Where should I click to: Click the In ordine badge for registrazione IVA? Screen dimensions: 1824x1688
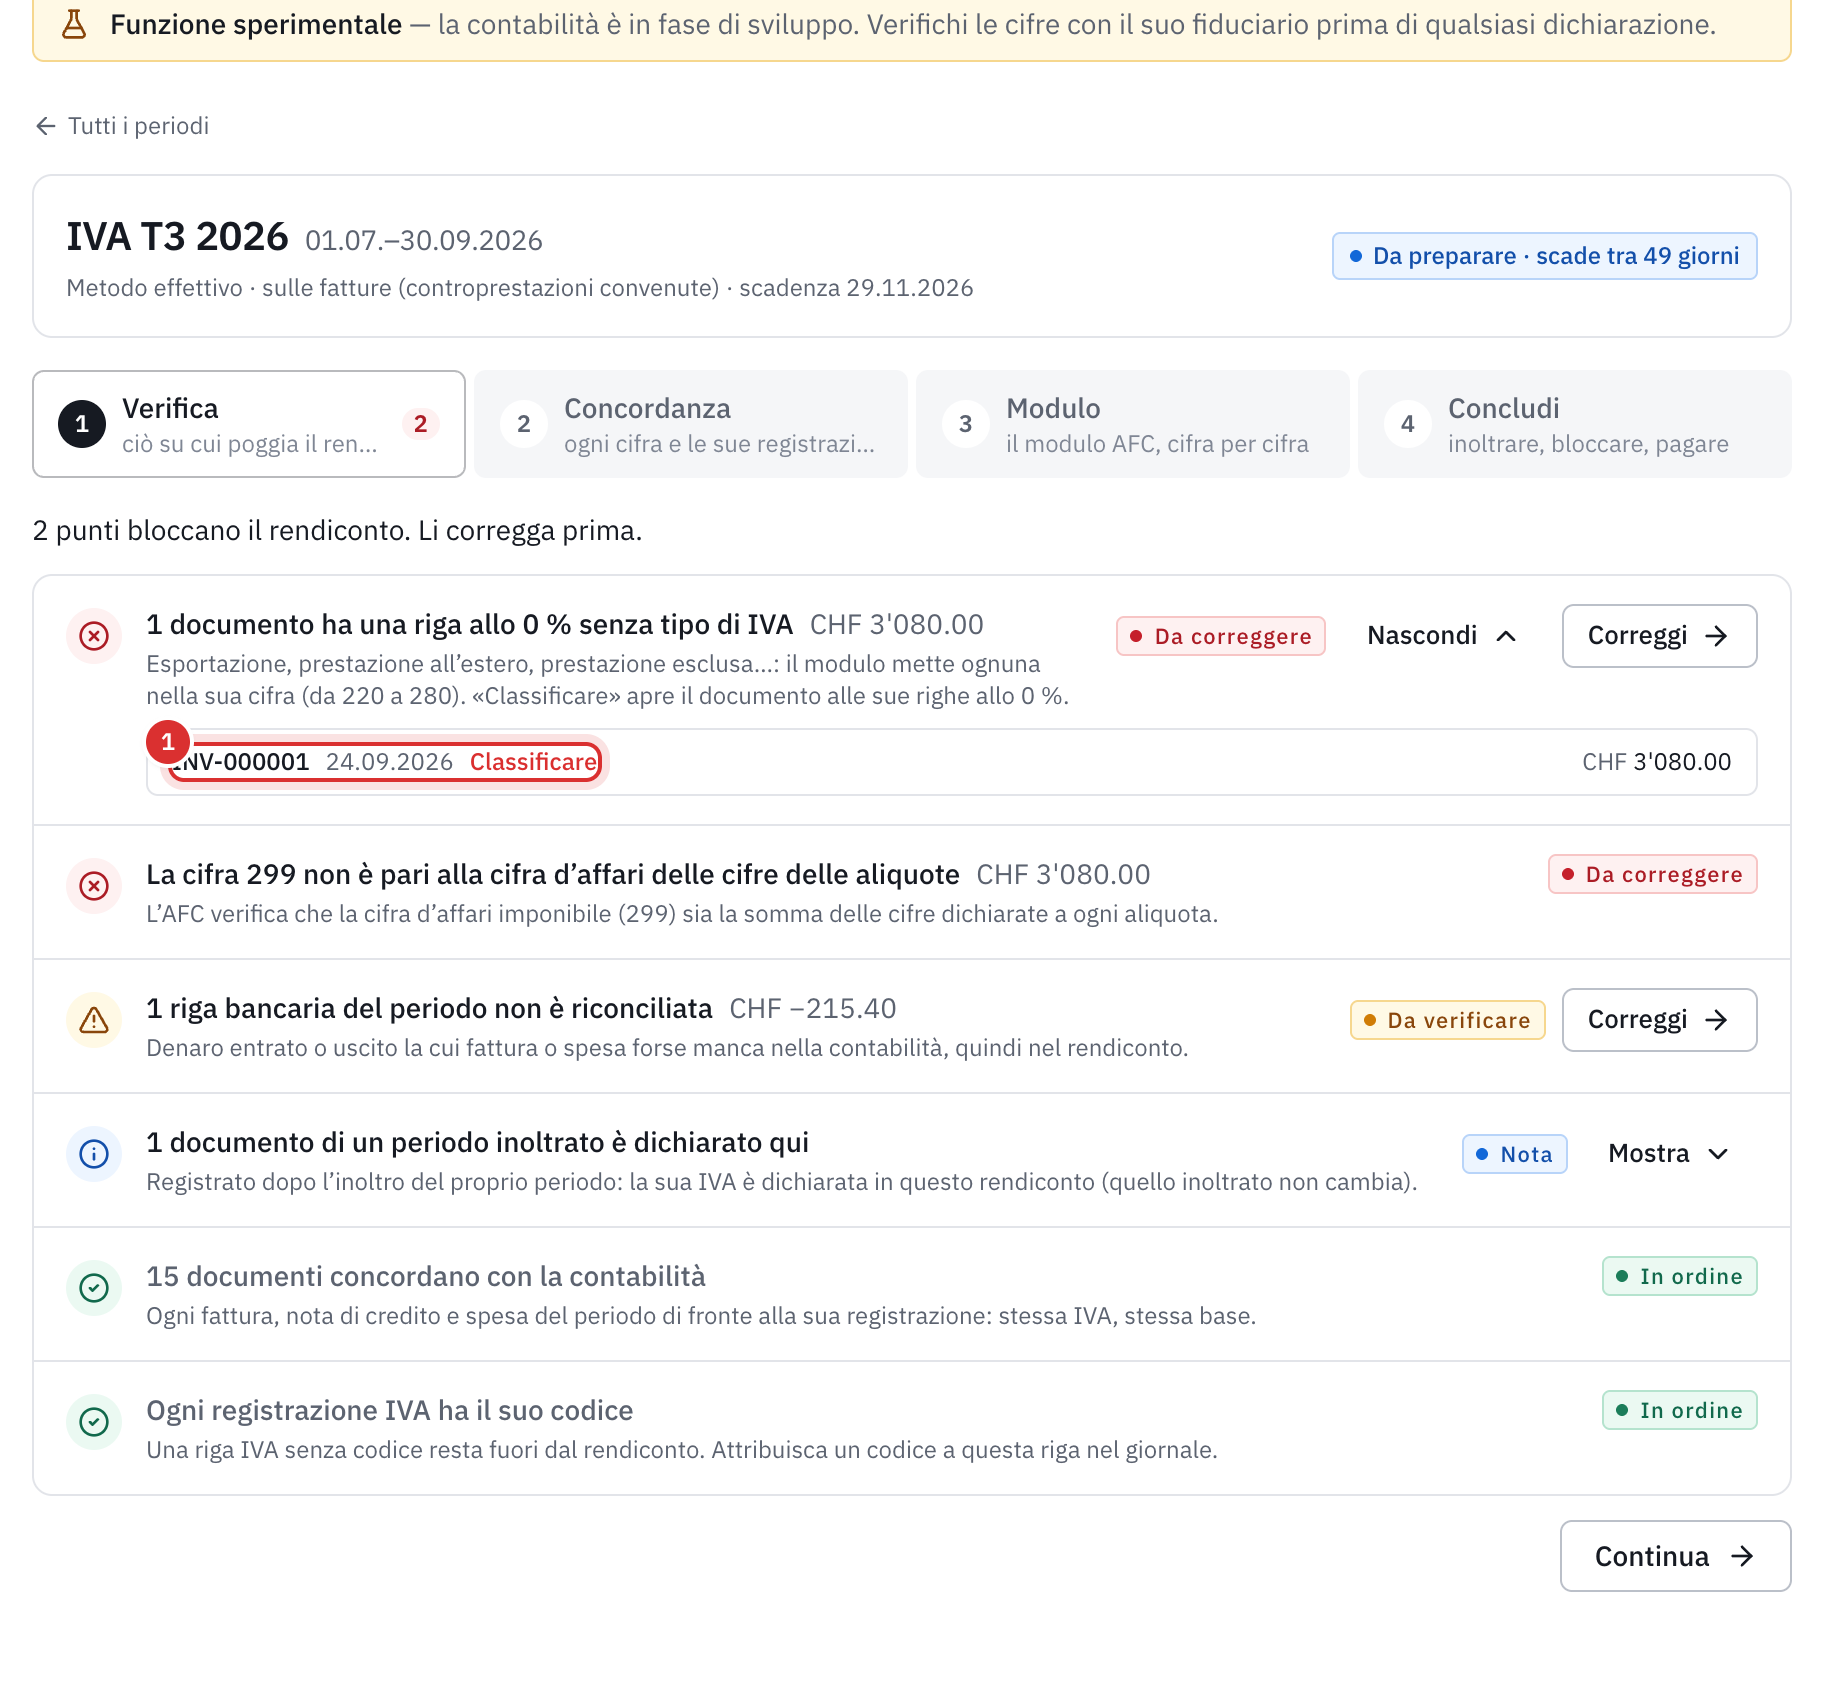(1680, 1411)
